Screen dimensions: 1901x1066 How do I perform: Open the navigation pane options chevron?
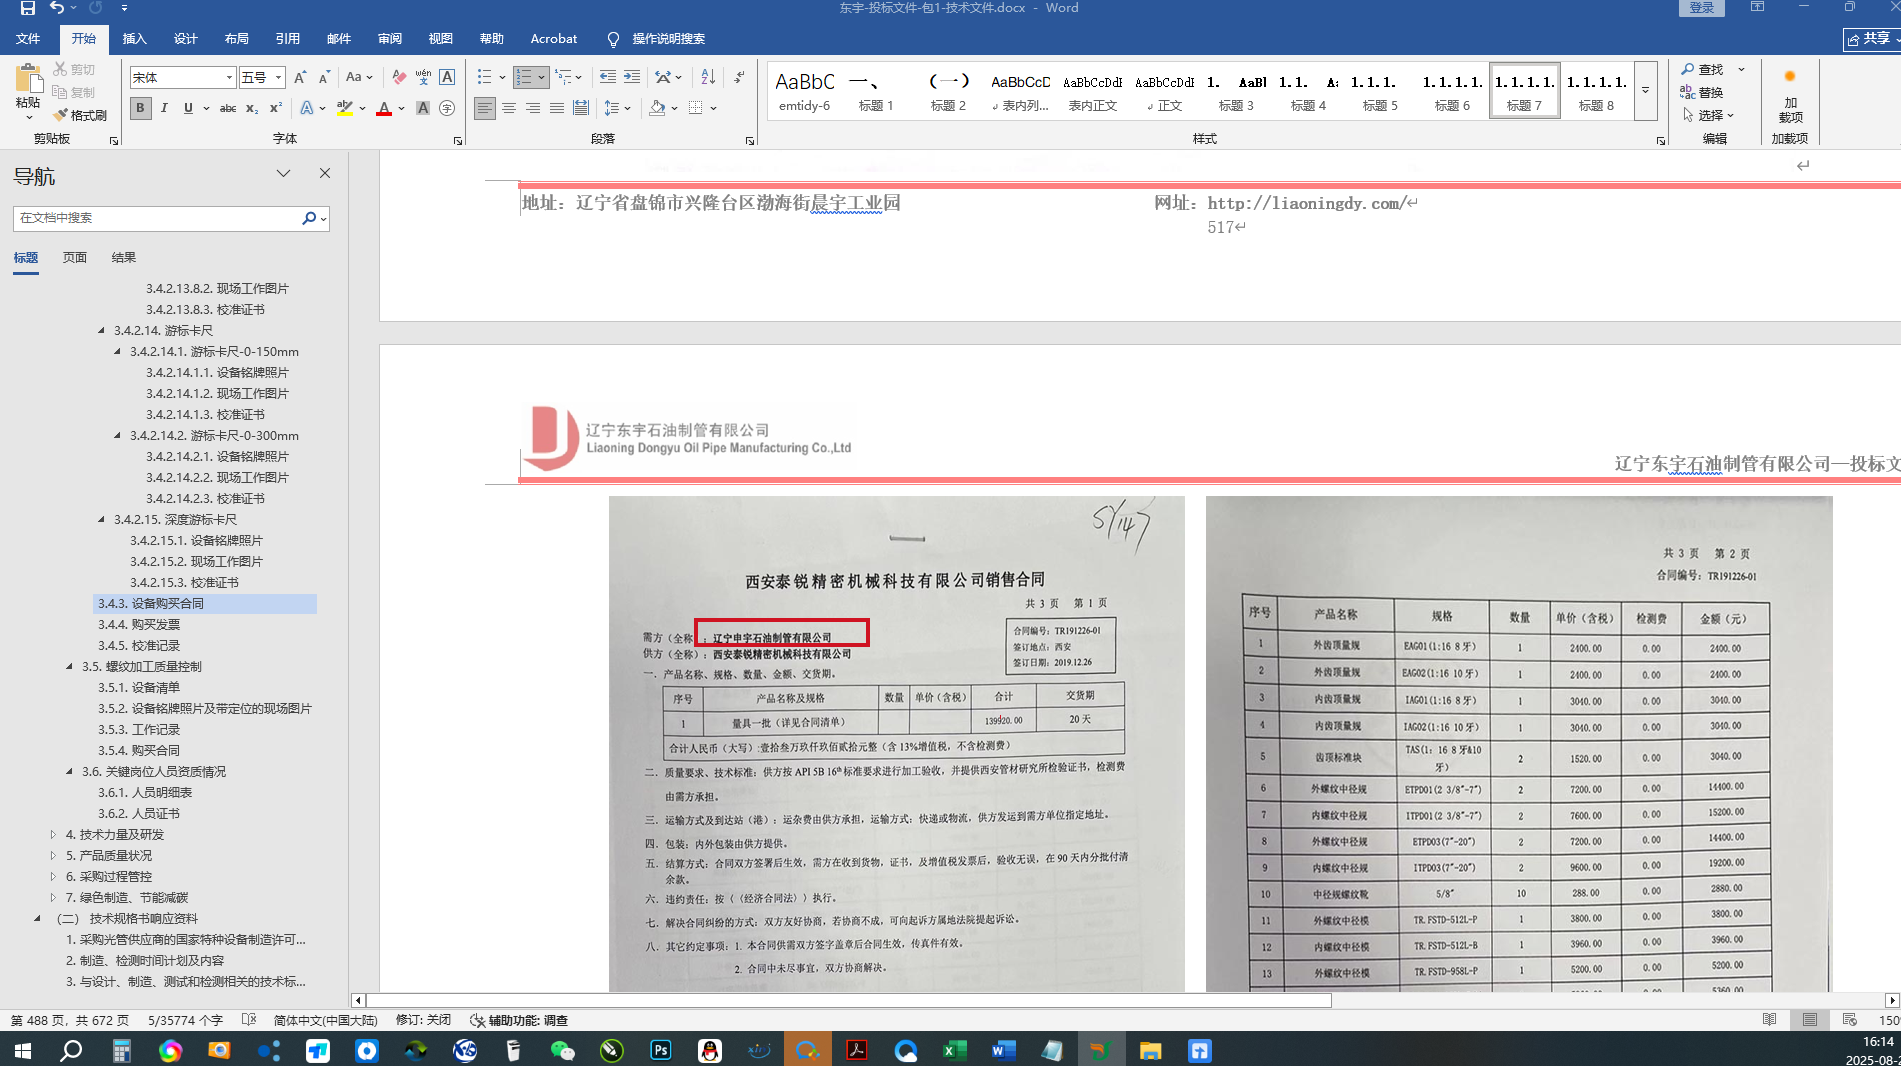click(283, 173)
